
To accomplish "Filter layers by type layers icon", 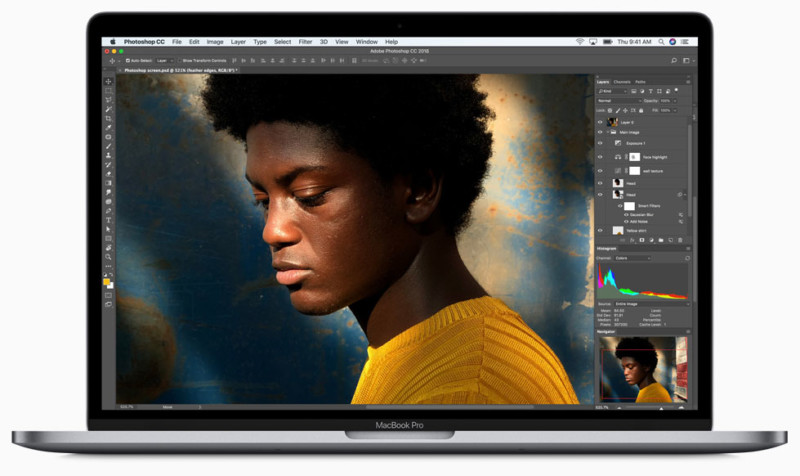I will [651, 91].
